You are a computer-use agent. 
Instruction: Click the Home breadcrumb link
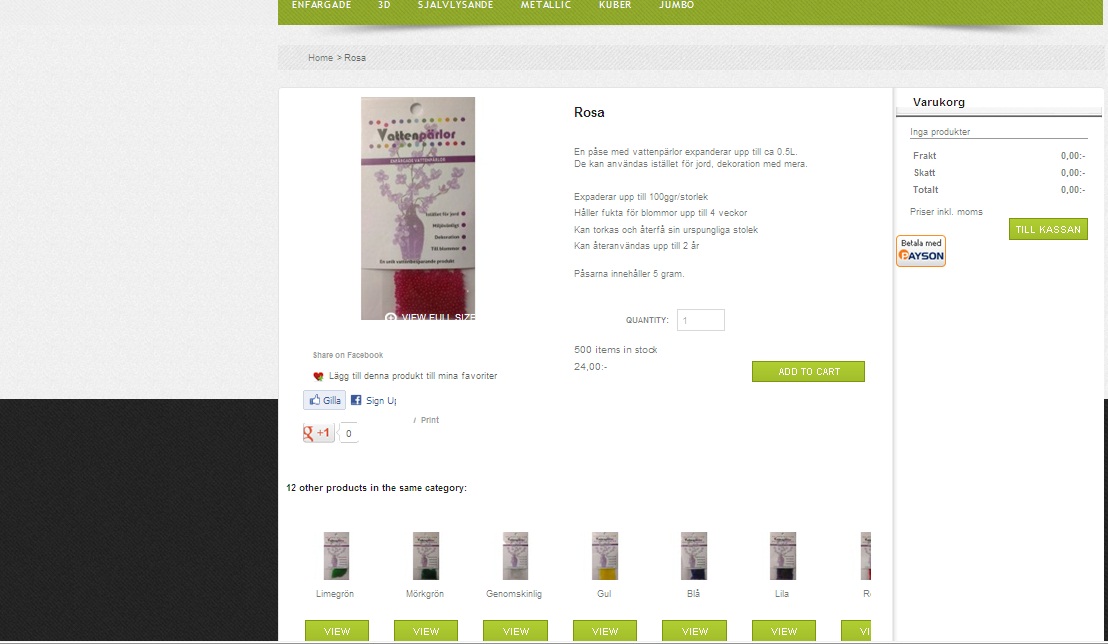click(320, 58)
